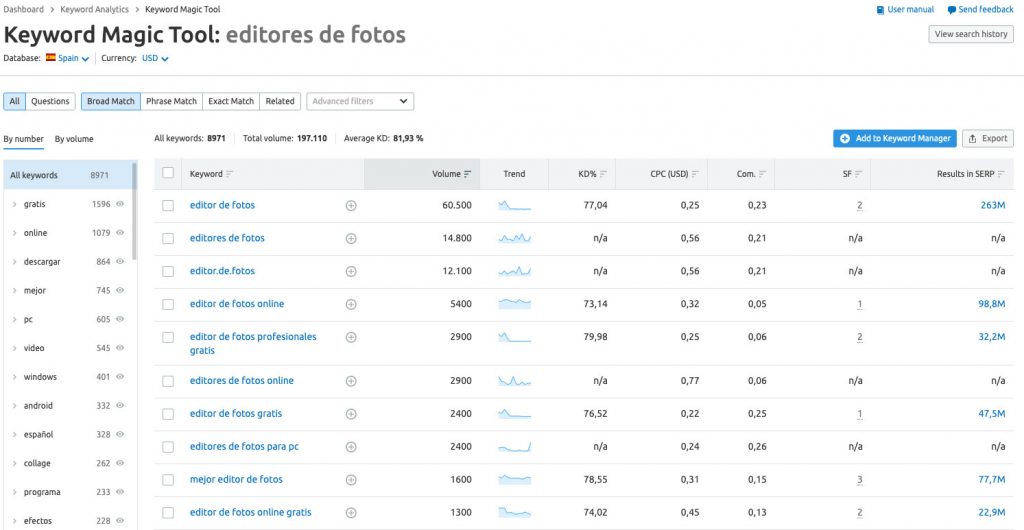Switch sidebar to By volume
Screen dimensions: 1024x530
(x=74, y=139)
